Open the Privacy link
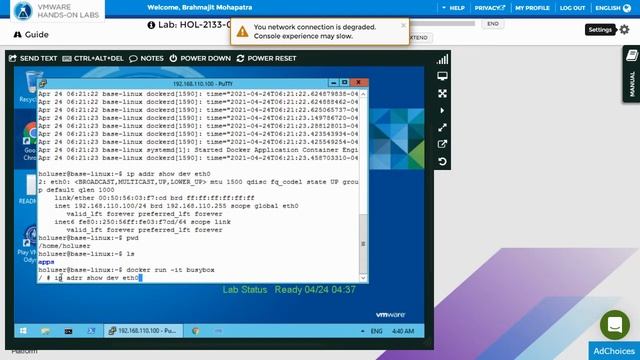This screenshot has height=360, width=640. 489,8
